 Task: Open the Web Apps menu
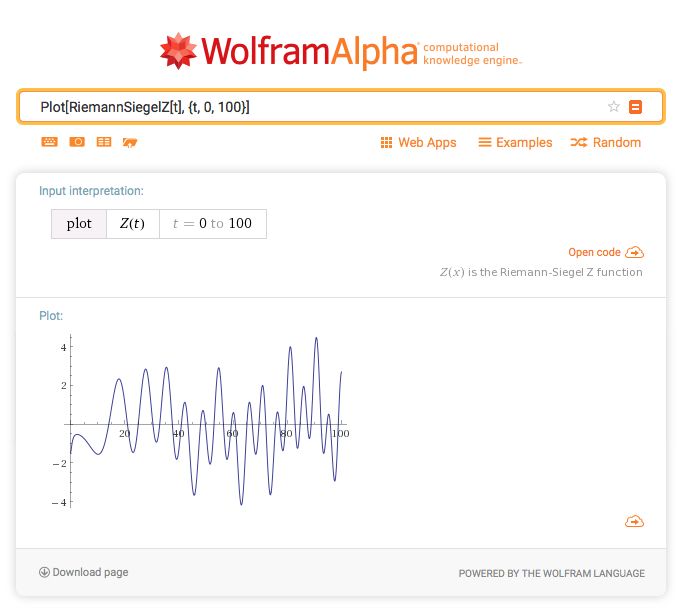pos(418,142)
